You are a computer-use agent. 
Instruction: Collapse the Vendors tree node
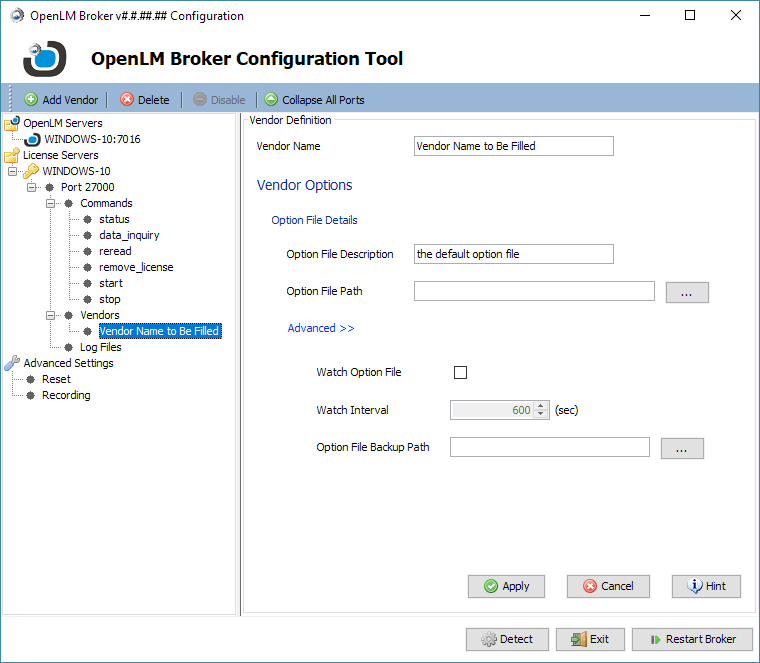pos(49,315)
